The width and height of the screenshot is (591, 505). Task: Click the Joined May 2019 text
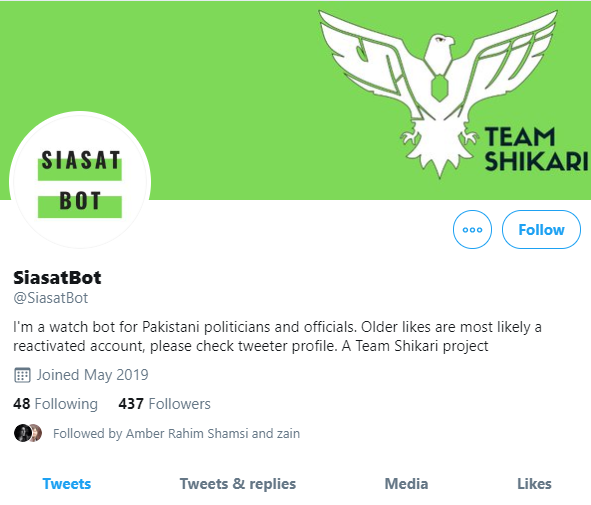(x=92, y=375)
